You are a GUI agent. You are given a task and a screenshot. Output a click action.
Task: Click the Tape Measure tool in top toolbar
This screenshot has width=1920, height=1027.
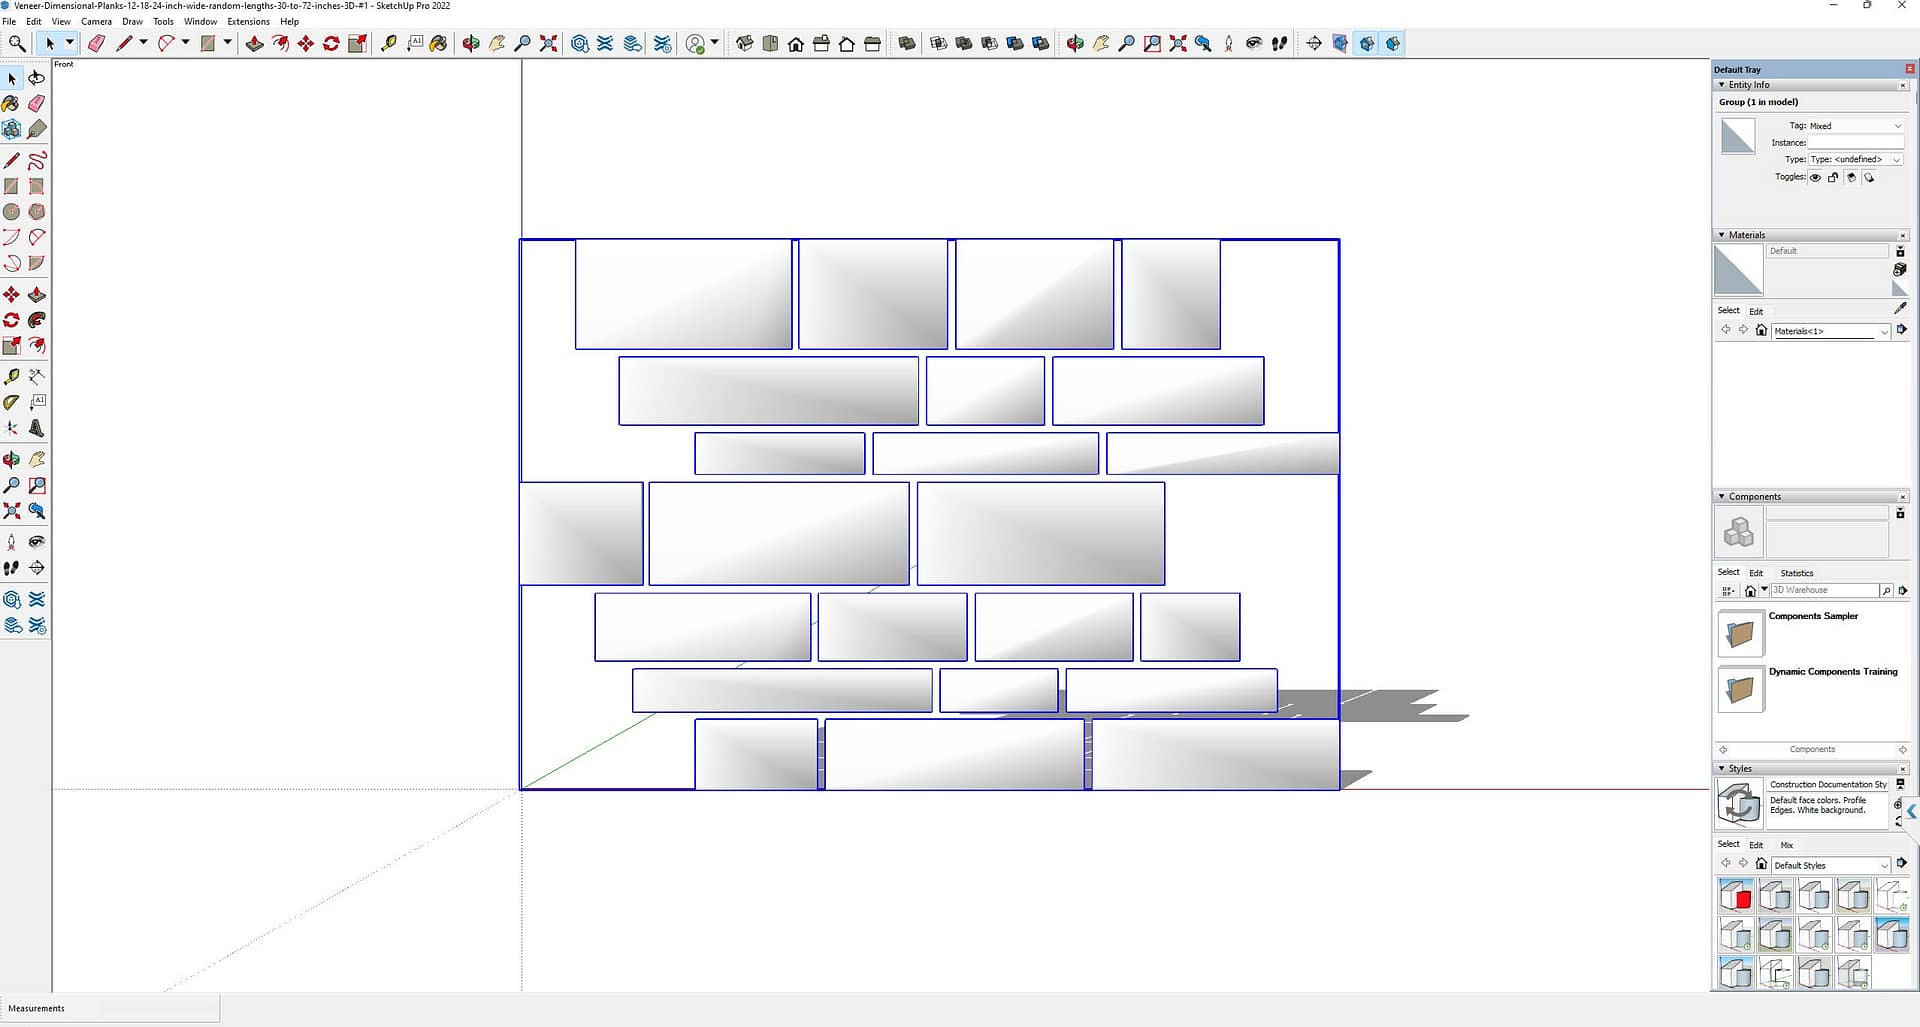coord(389,43)
